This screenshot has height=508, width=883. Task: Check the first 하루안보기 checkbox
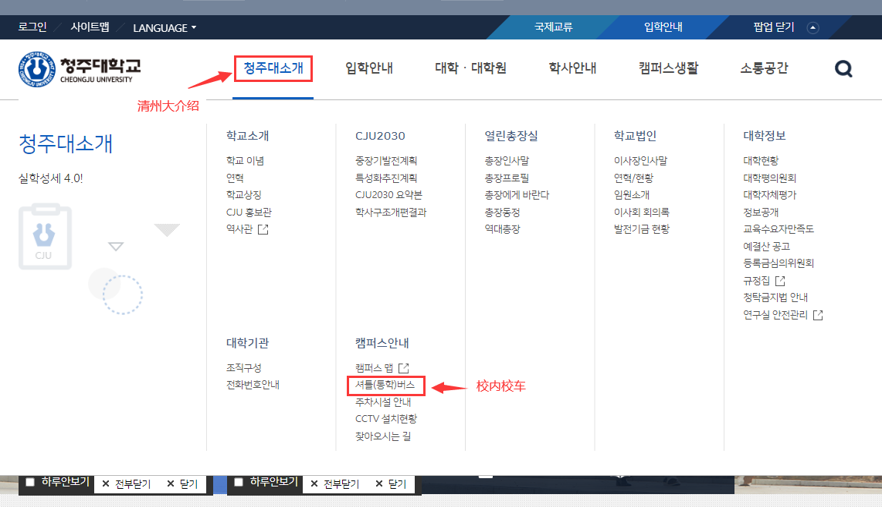30,482
